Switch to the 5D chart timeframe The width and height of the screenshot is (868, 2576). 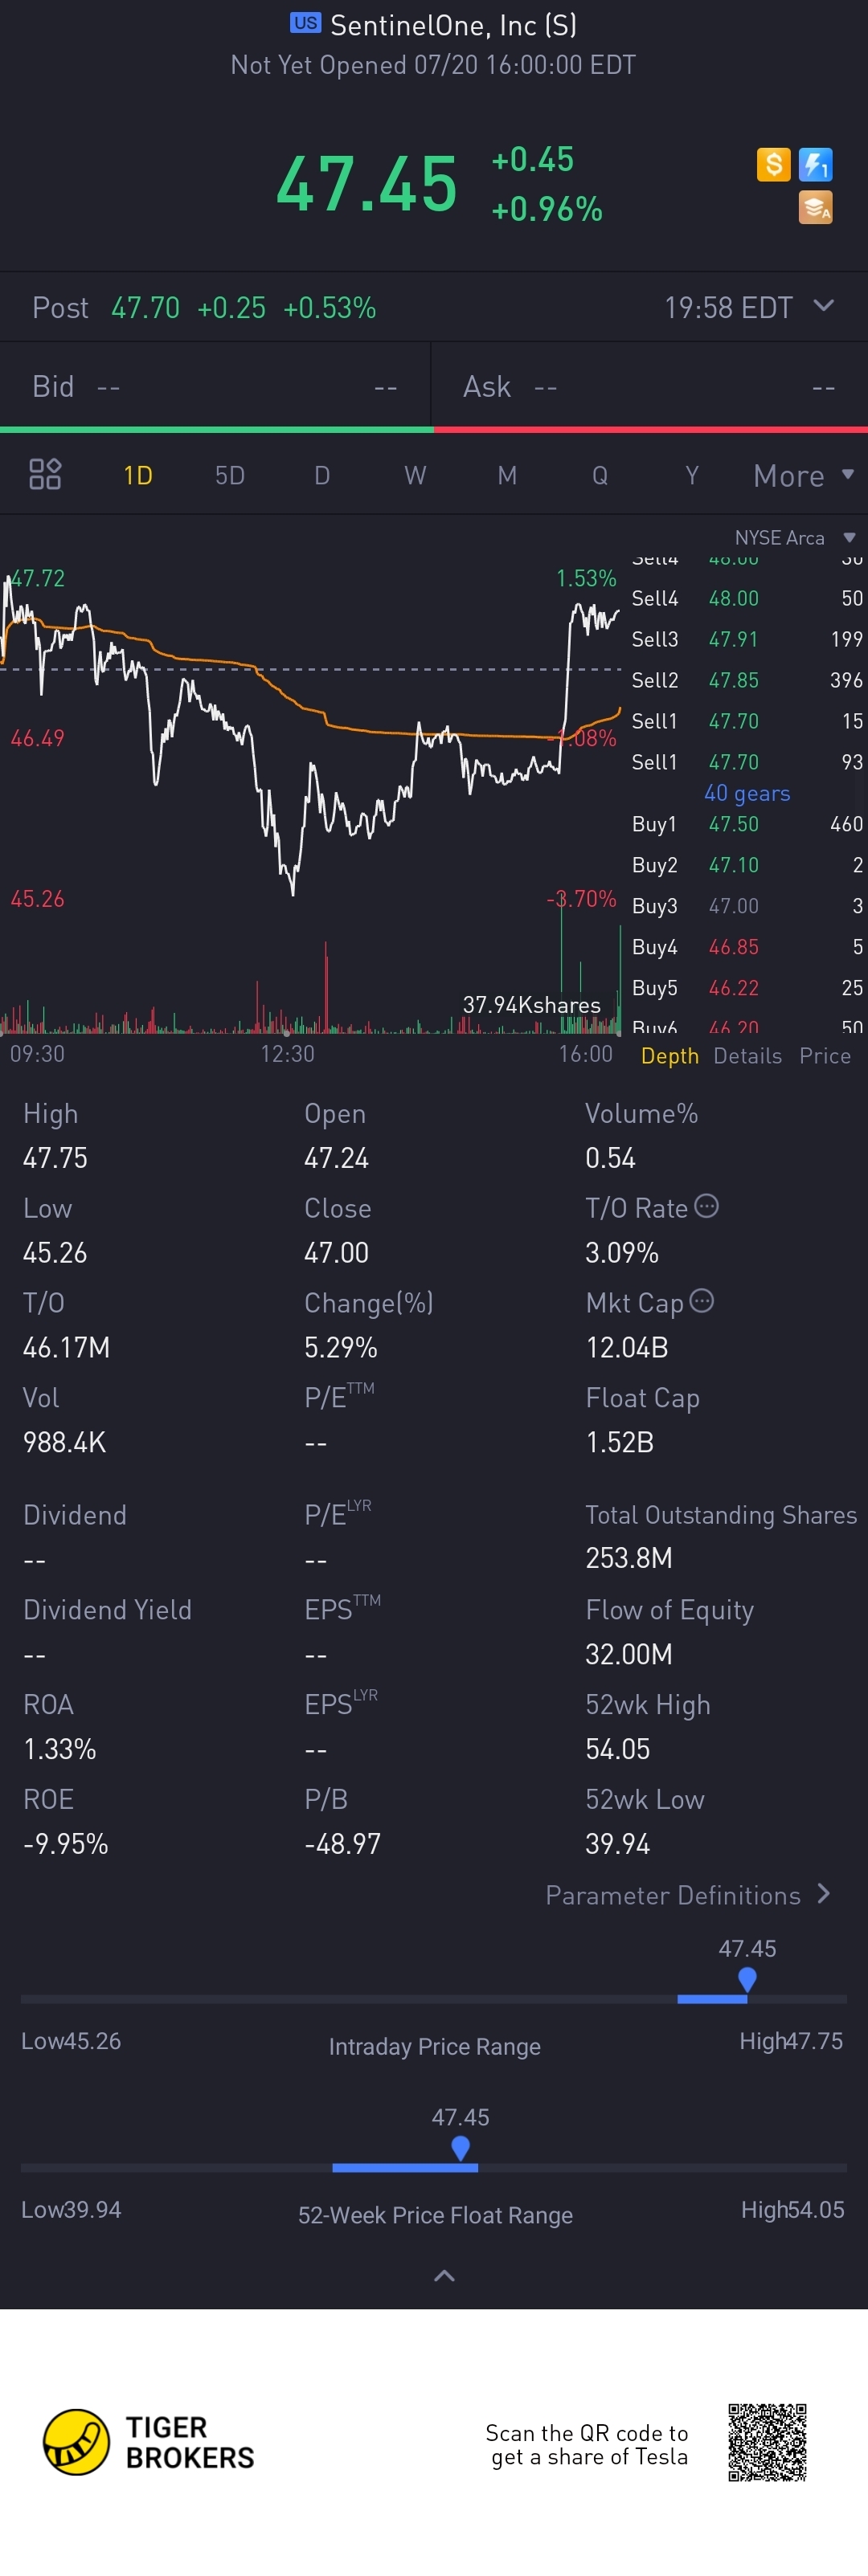coord(230,475)
